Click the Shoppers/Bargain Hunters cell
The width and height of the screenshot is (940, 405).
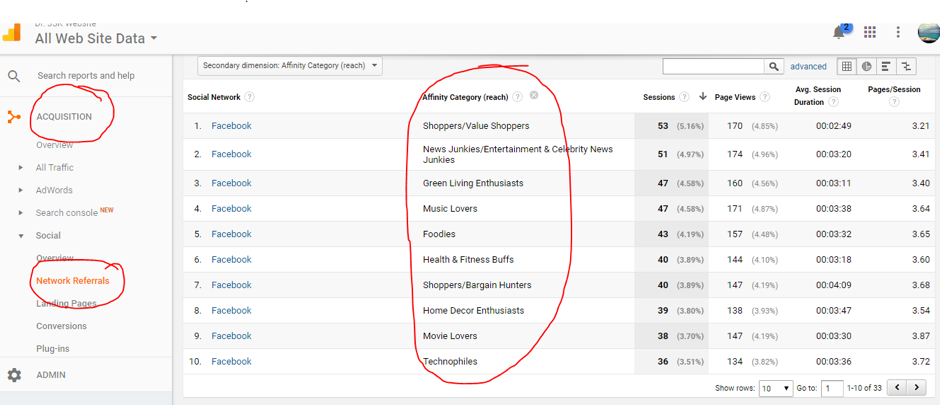pos(477,285)
